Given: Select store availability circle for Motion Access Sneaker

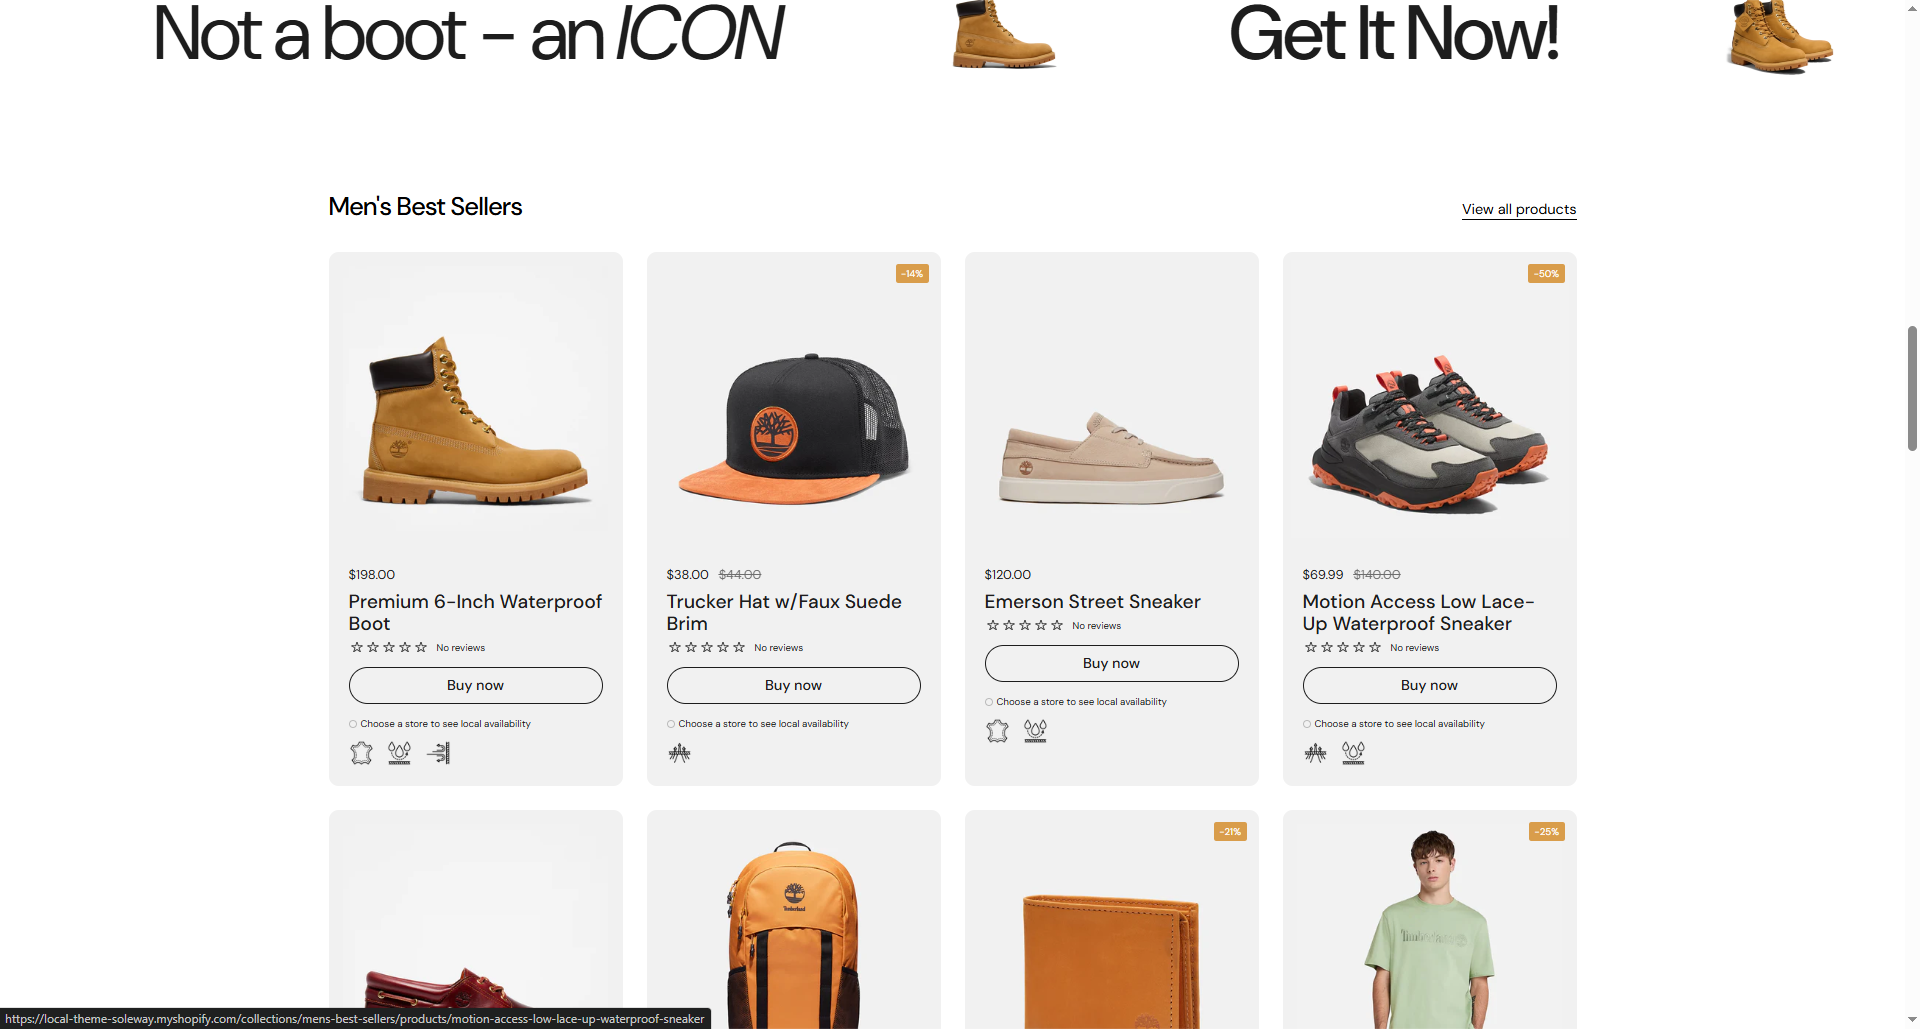Looking at the screenshot, I should click(1307, 724).
